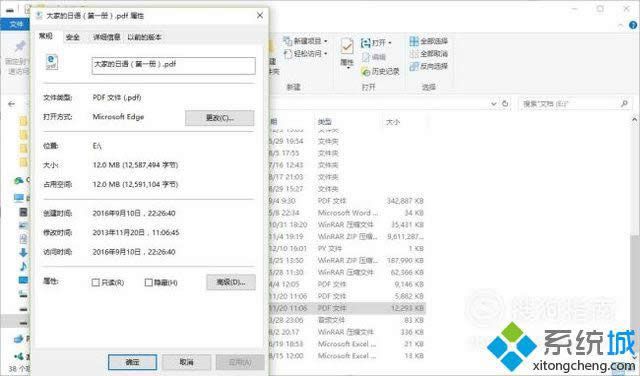This screenshot has height=376, width=640.
Task: Select the Microsoft Word 34 KB row
Action: coord(347,213)
